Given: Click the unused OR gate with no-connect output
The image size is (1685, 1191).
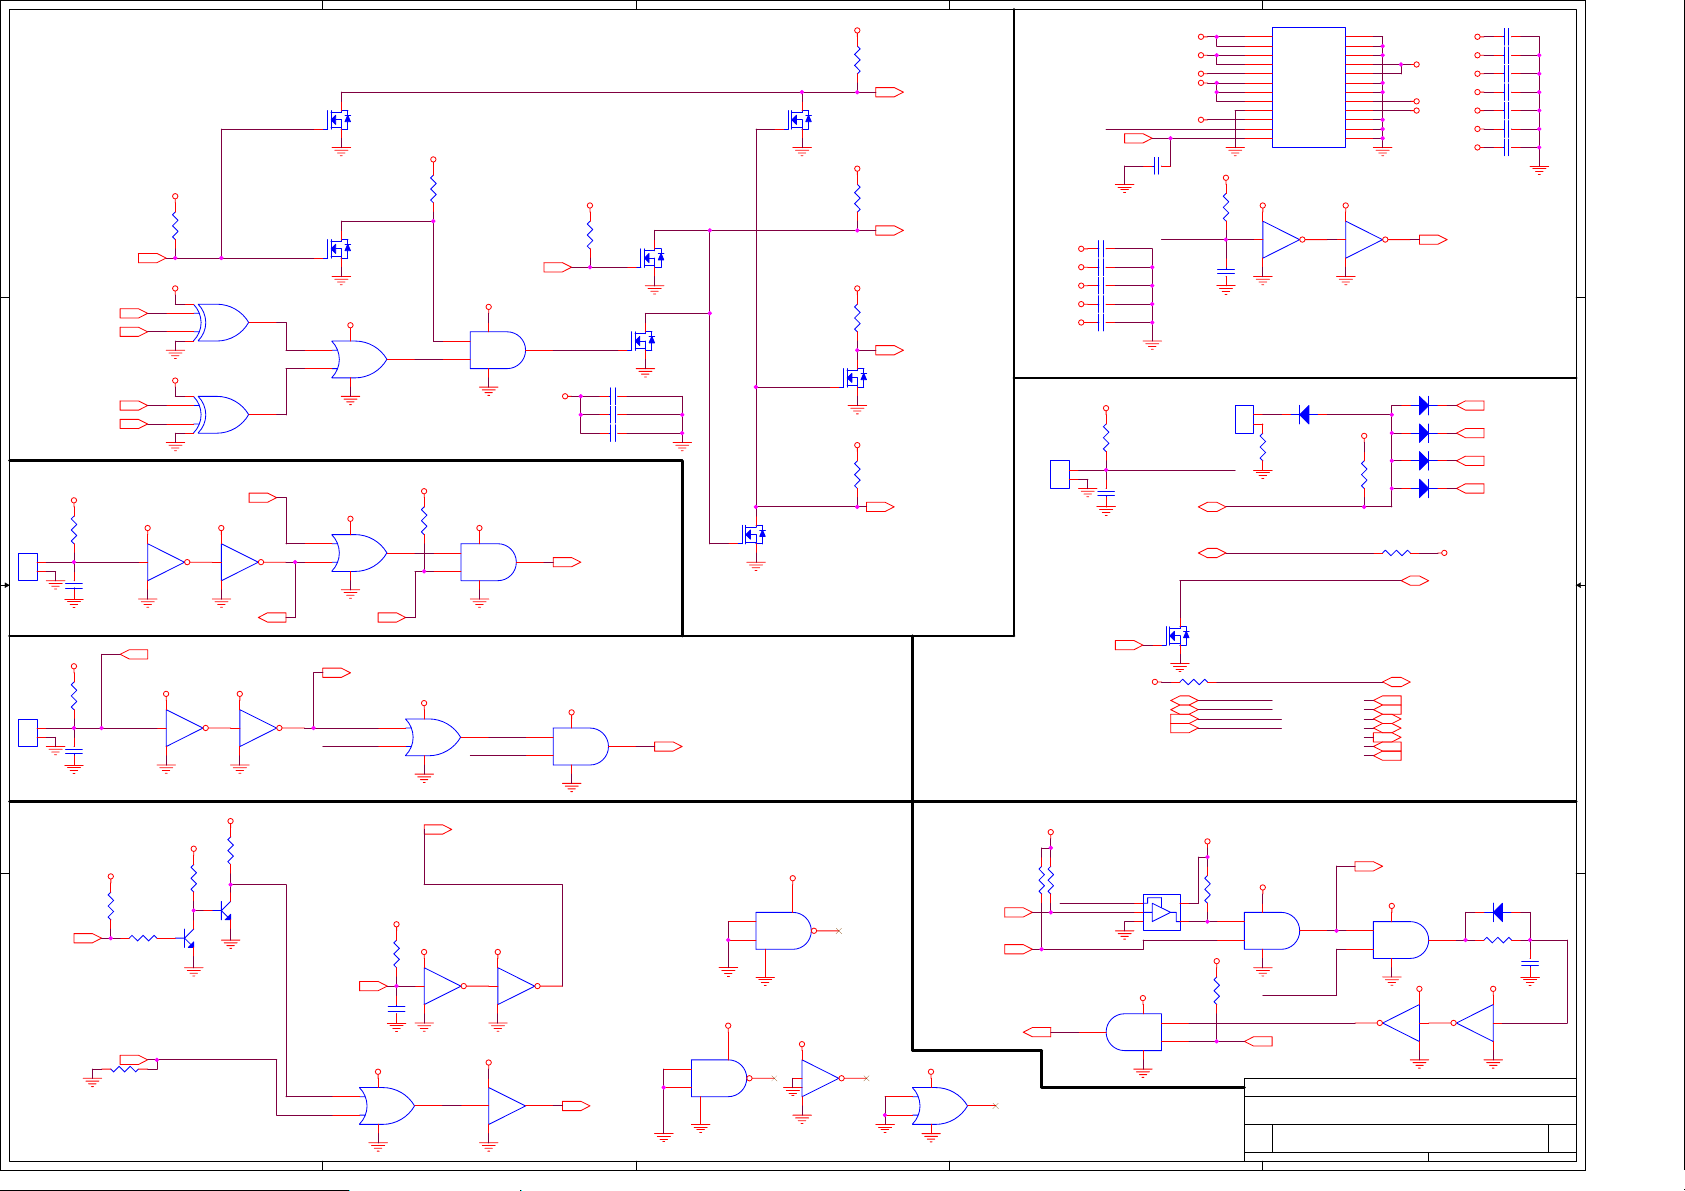Looking at the screenshot, I should (x=939, y=1106).
